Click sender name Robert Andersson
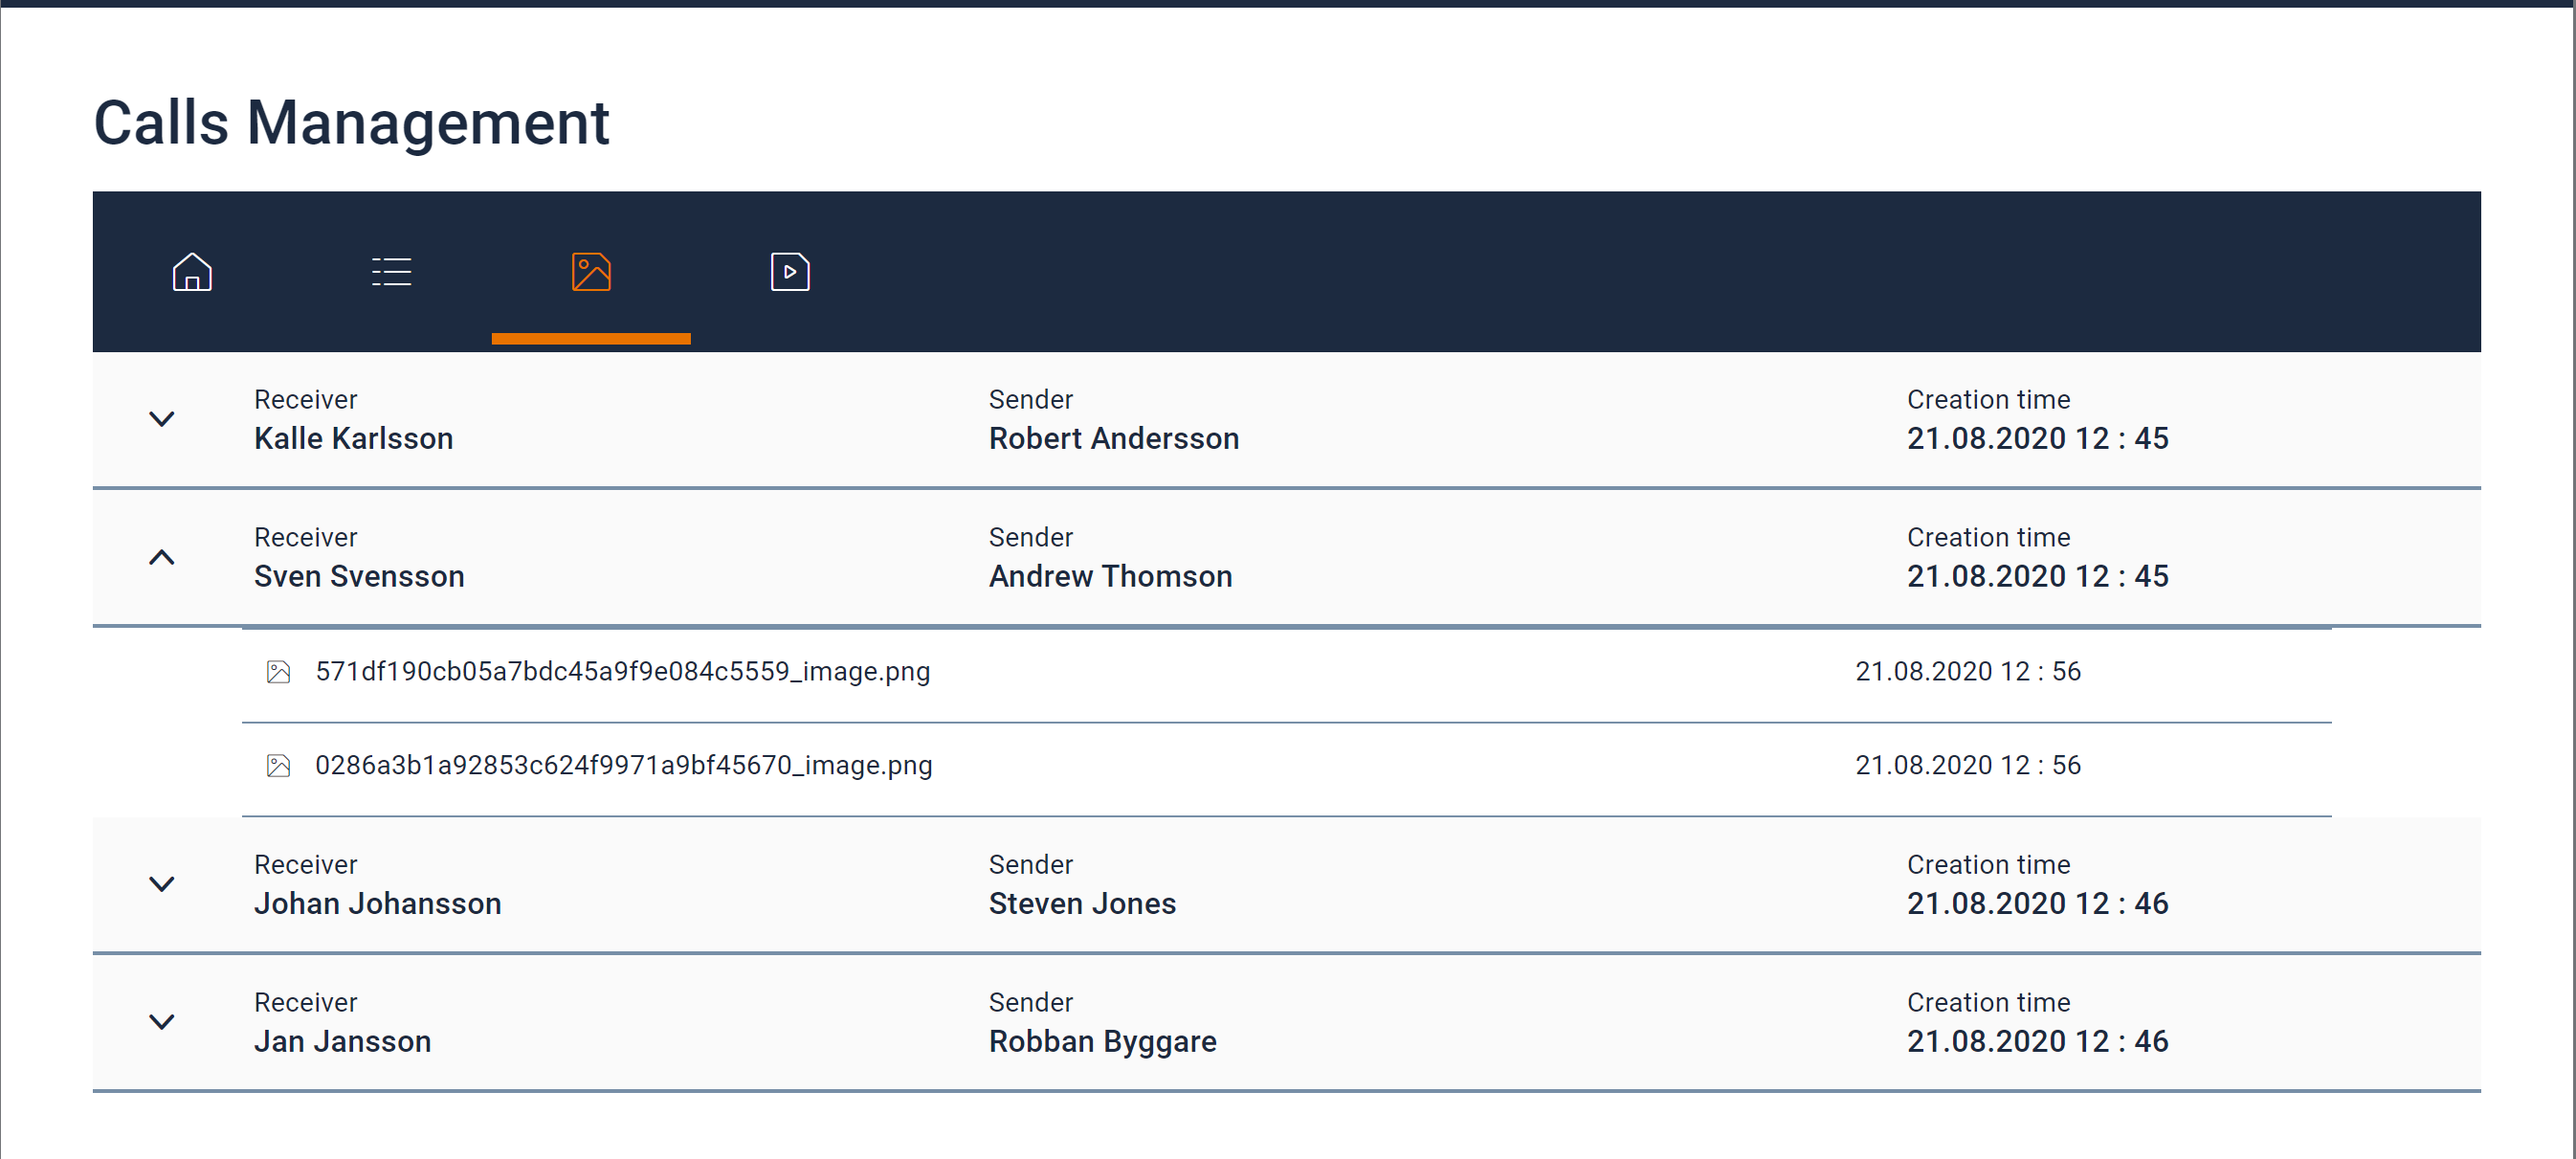This screenshot has height=1159, width=2576. click(x=1113, y=439)
